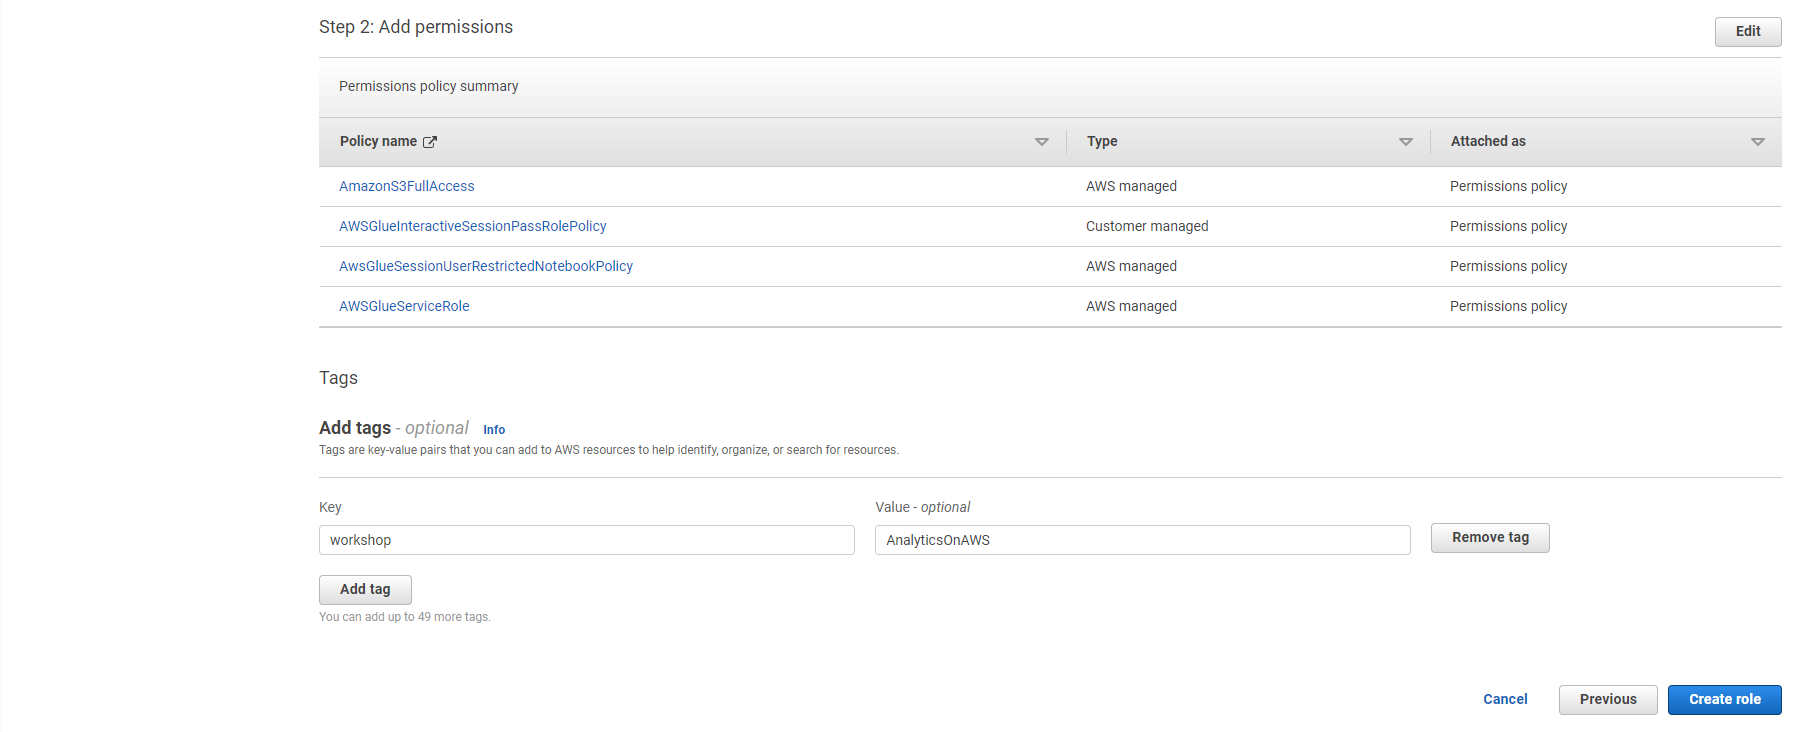1818x732 pixels.
Task: Focus the Value field containing AnalyticsOnAWS
Action: pos(1142,540)
